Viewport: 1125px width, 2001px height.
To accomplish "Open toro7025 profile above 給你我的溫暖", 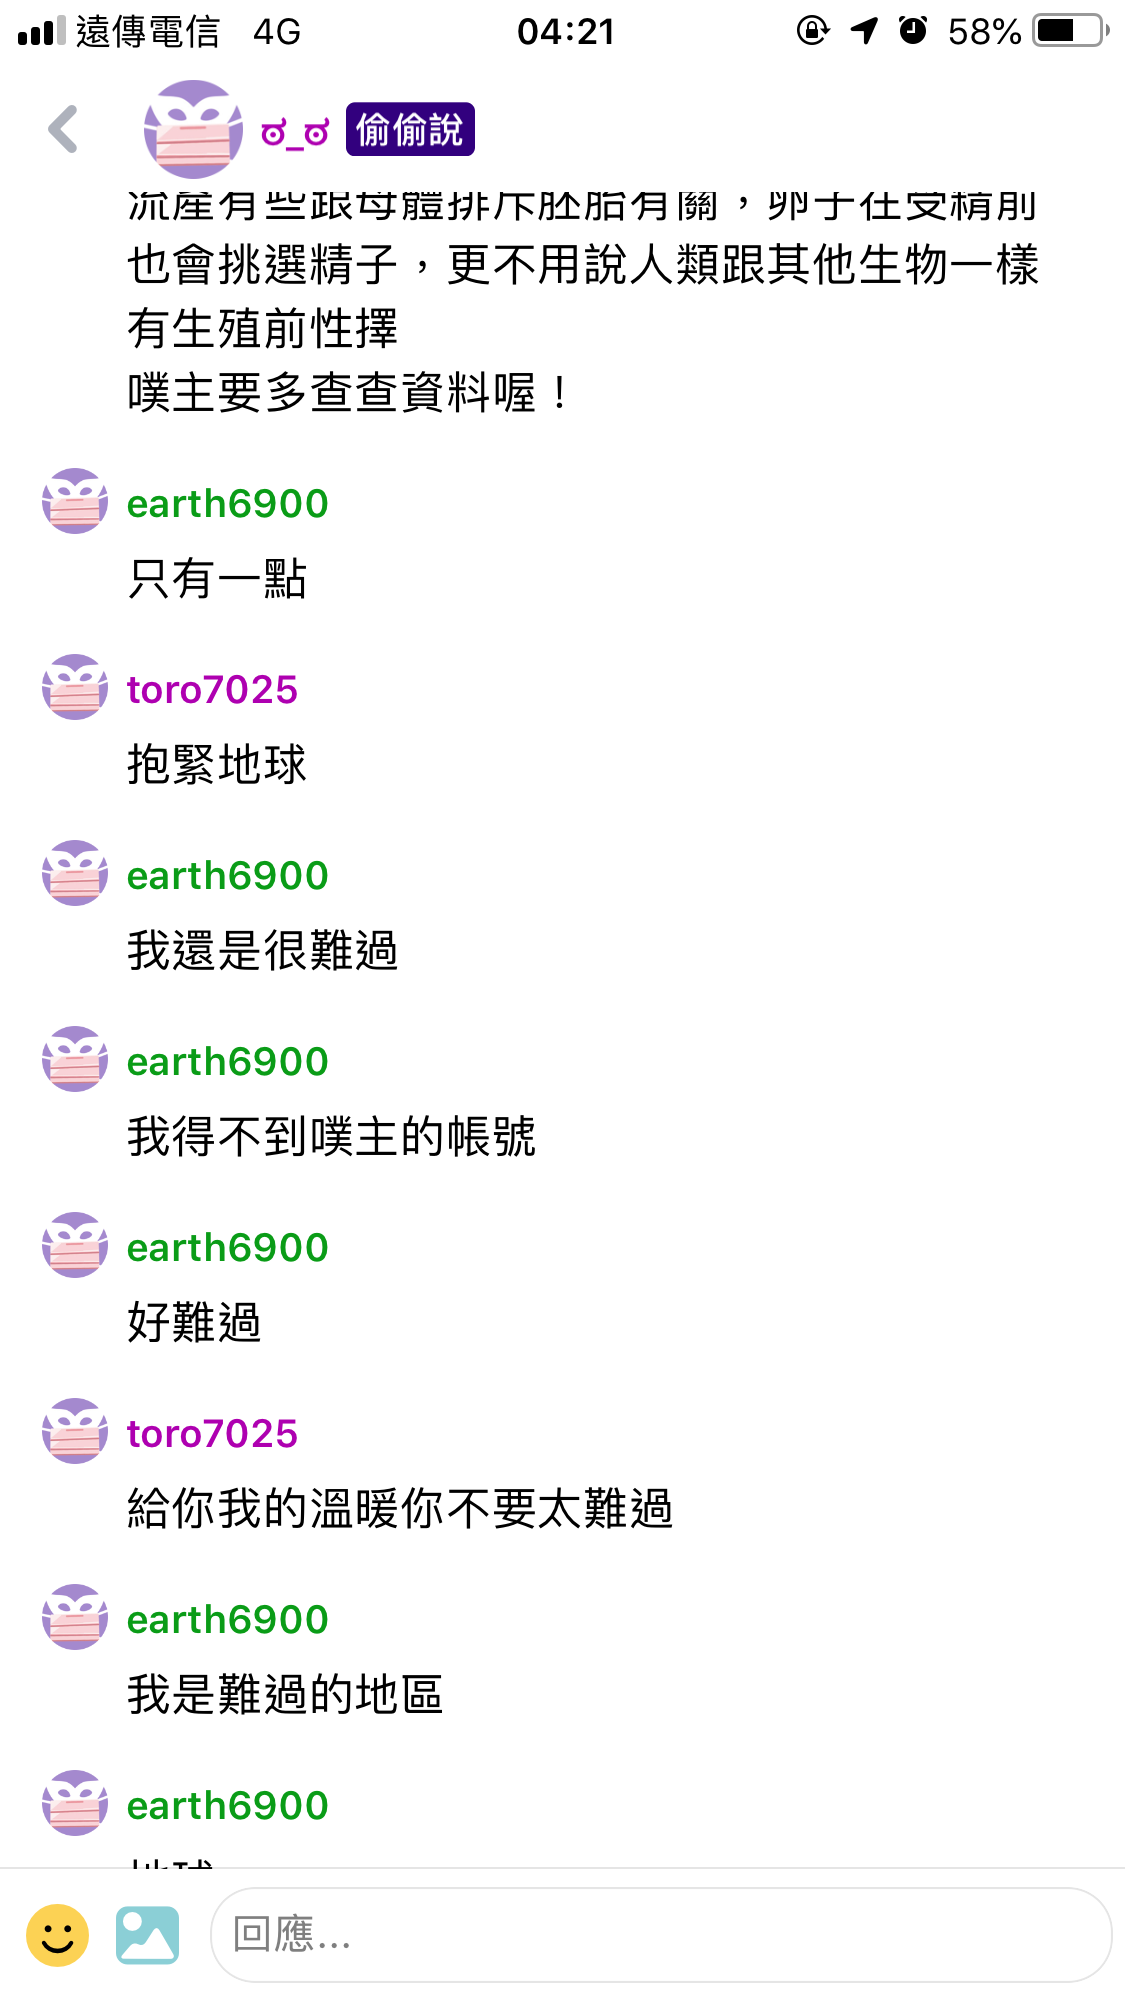I will (212, 1433).
